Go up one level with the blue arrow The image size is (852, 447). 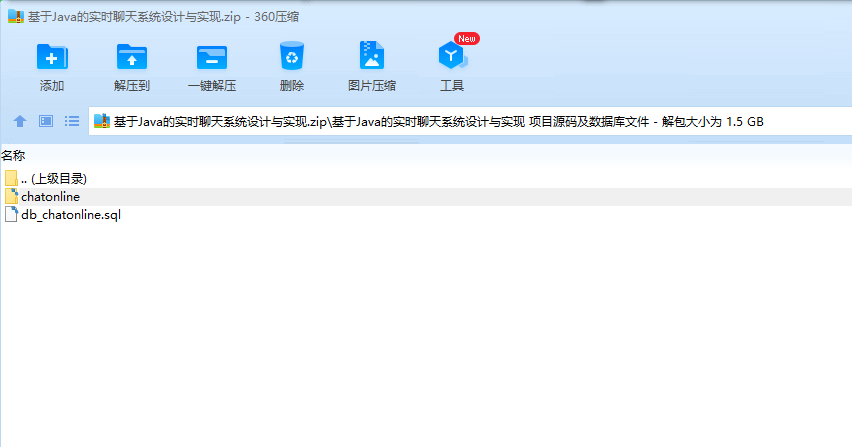pos(20,121)
